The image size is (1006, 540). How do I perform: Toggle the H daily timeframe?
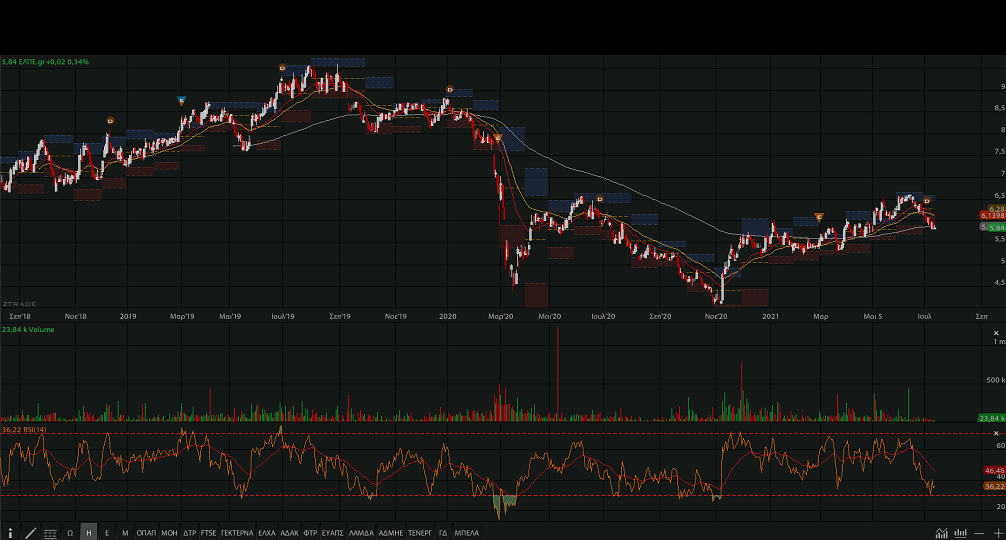coord(88,533)
